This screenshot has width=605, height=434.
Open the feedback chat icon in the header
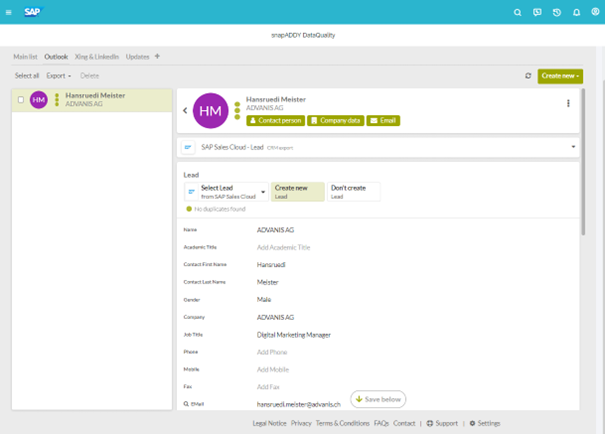pyautogui.click(x=537, y=13)
